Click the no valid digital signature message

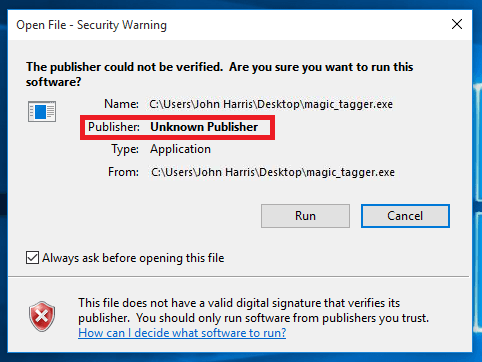click(253, 310)
